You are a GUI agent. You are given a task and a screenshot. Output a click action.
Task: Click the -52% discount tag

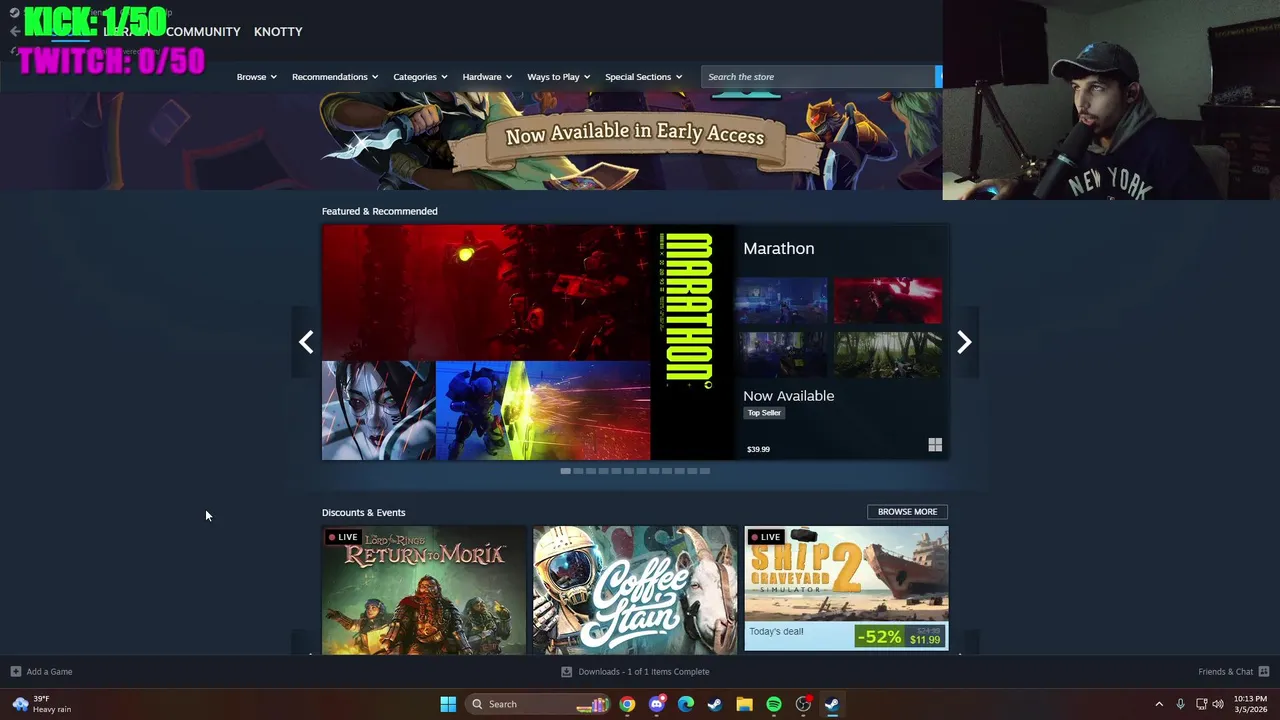point(878,637)
